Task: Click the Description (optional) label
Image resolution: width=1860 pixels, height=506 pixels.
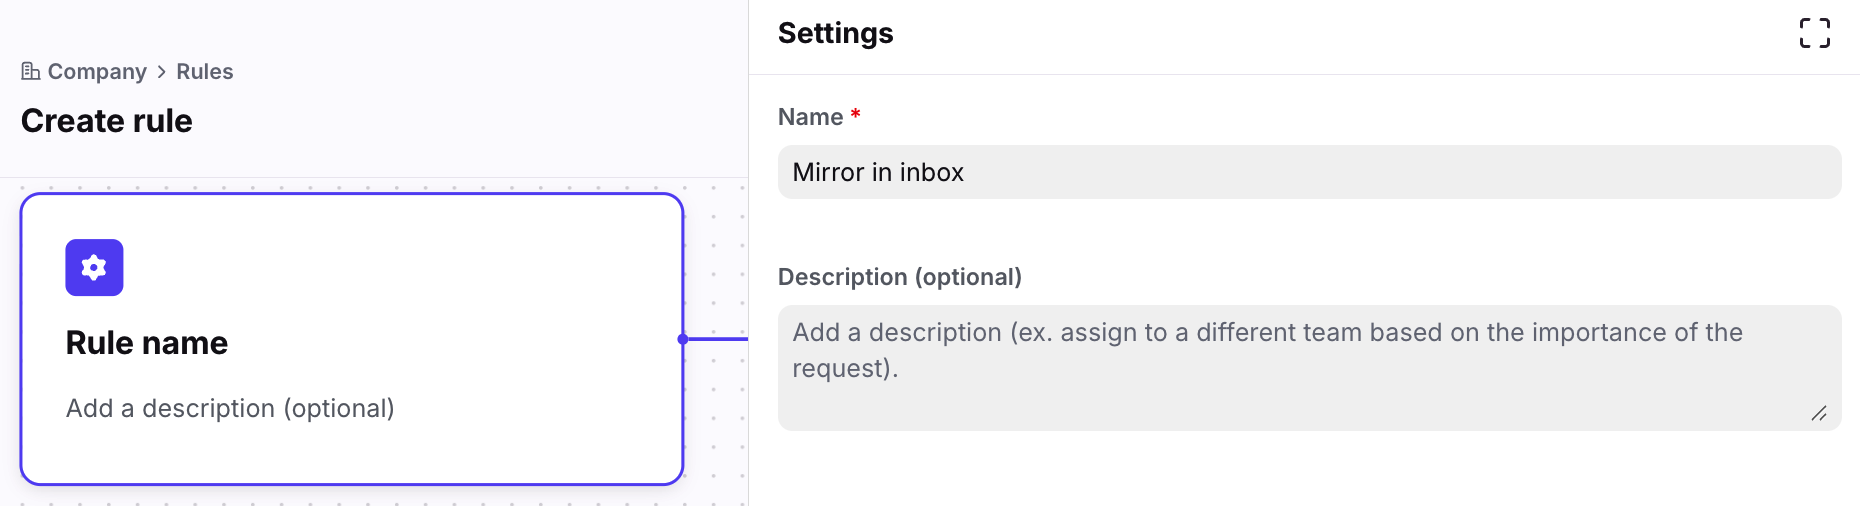Action: coord(900,277)
